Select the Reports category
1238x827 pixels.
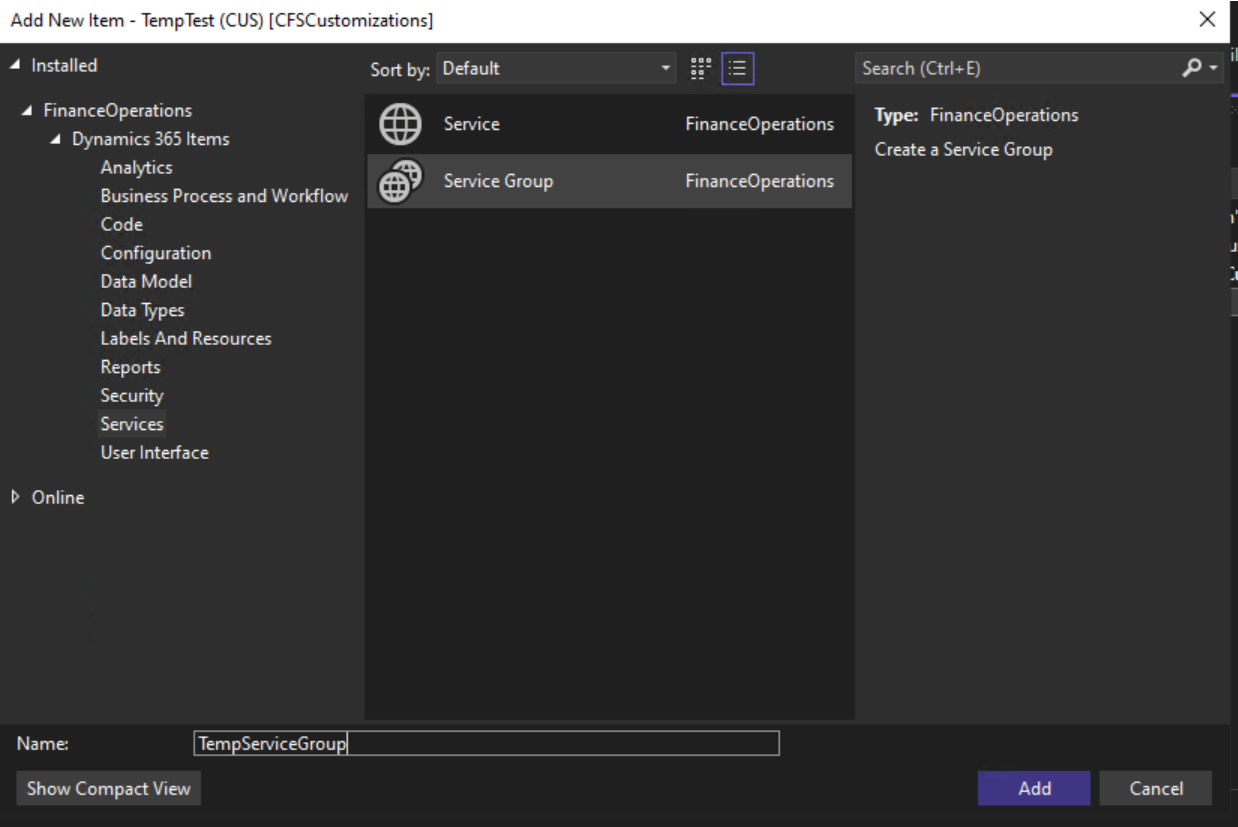point(130,367)
